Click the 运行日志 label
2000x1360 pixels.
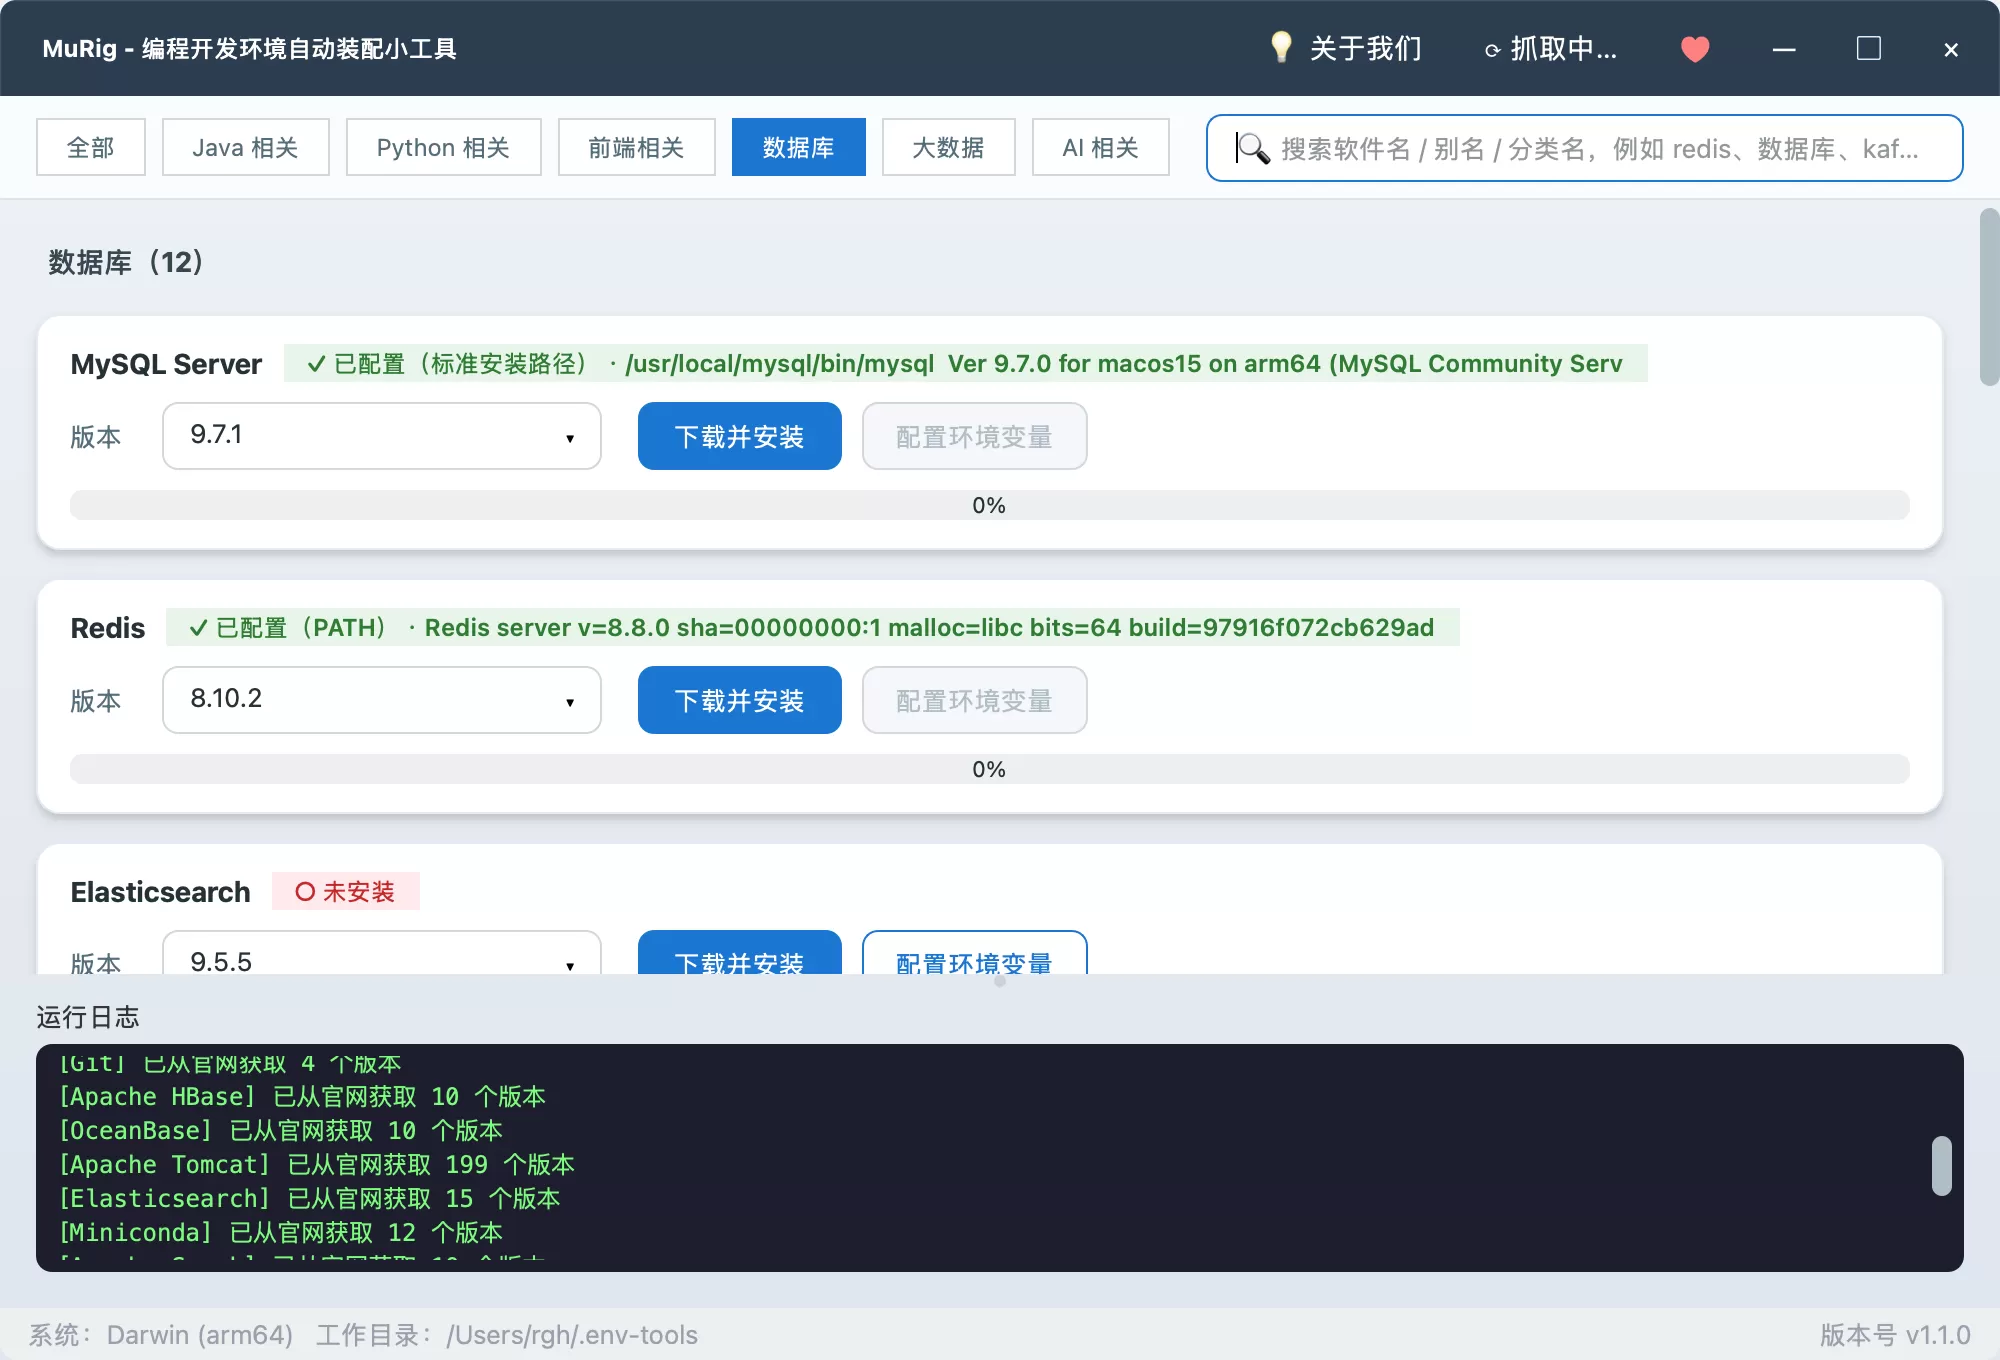click(88, 1017)
